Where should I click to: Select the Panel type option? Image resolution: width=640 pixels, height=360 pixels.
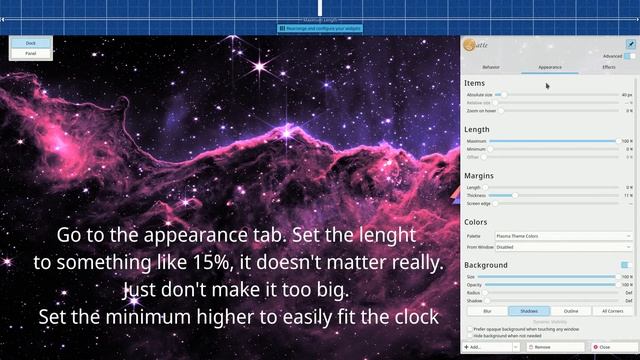tap(31, 53)
